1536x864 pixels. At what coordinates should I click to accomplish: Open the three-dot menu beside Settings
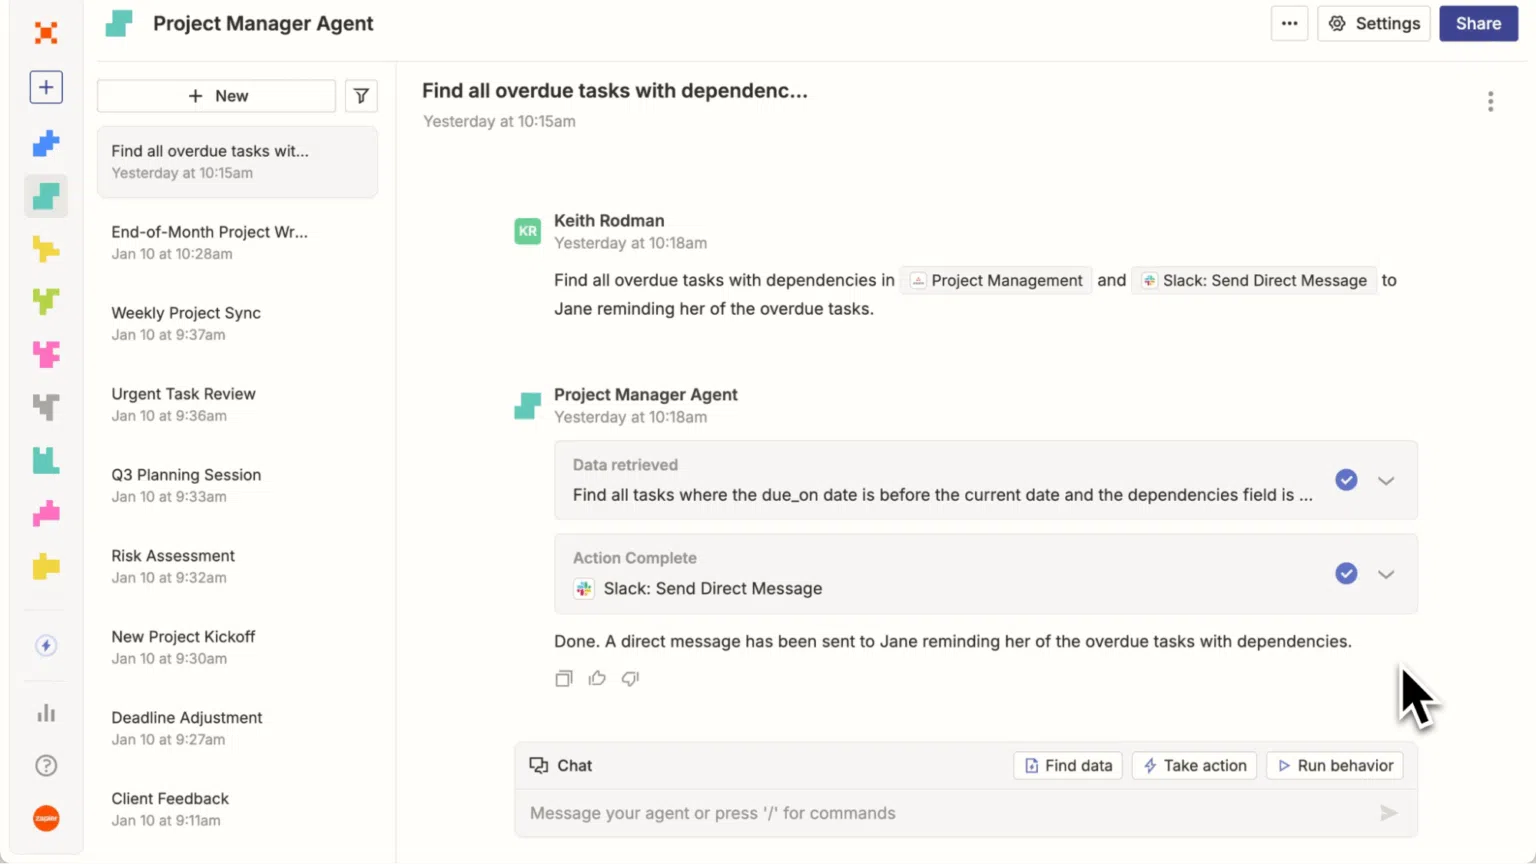[x=1289, y=23]
